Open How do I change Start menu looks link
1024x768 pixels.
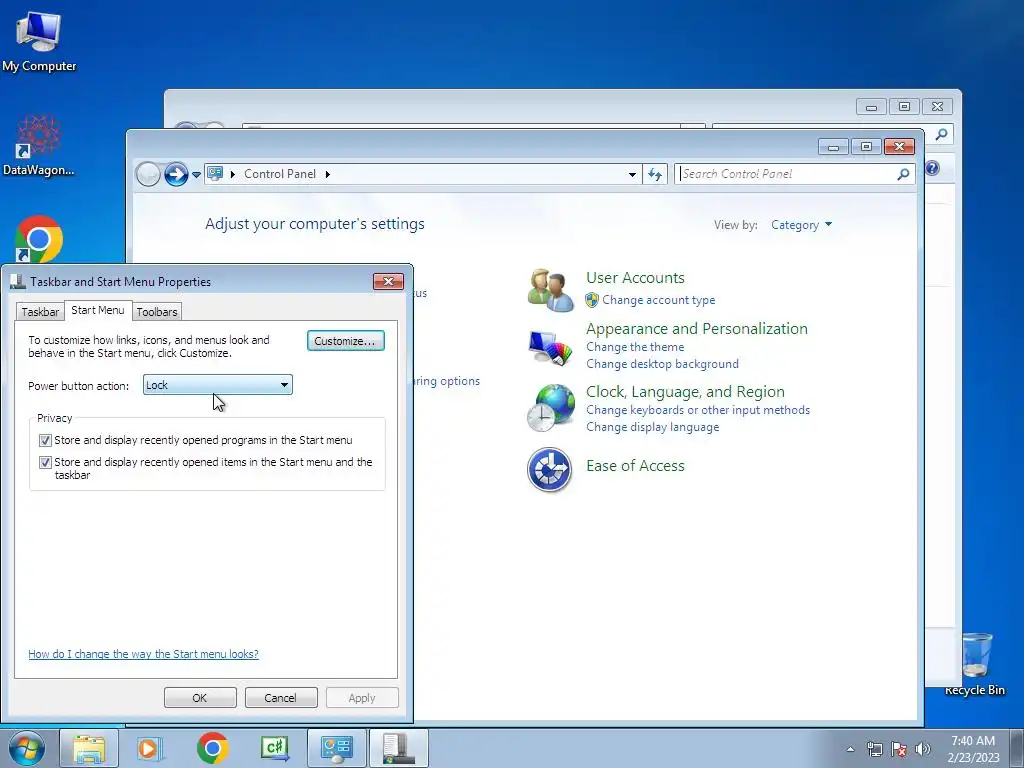click(144, 654)
